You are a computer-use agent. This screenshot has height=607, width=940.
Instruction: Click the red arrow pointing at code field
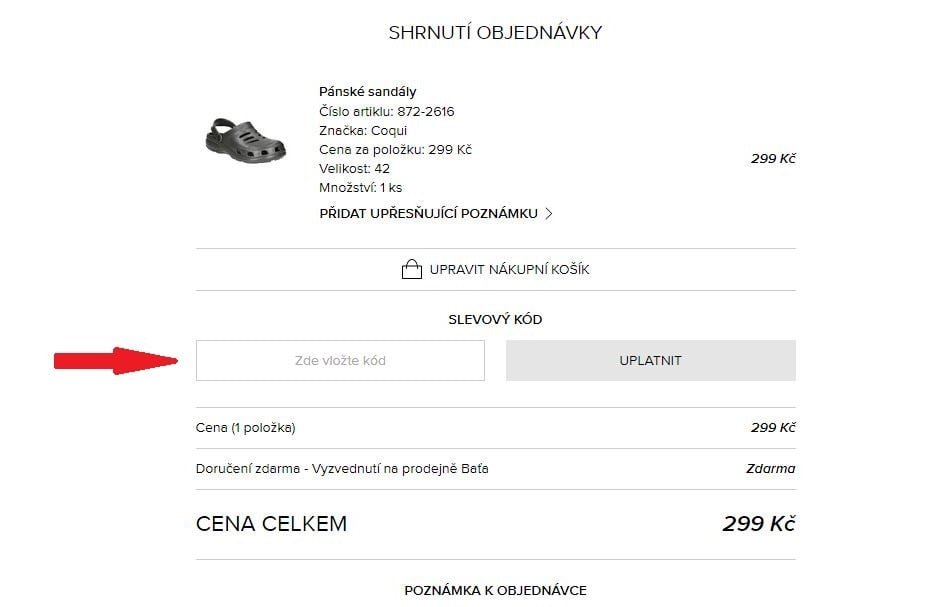tap(114, 360)
